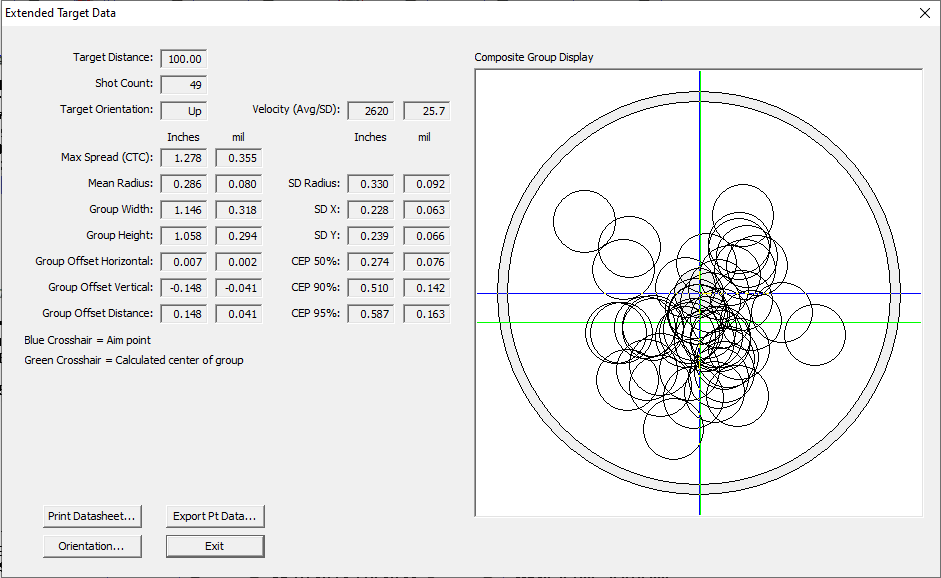Click Group Offset Distance mil 0.041

(239, 314)
